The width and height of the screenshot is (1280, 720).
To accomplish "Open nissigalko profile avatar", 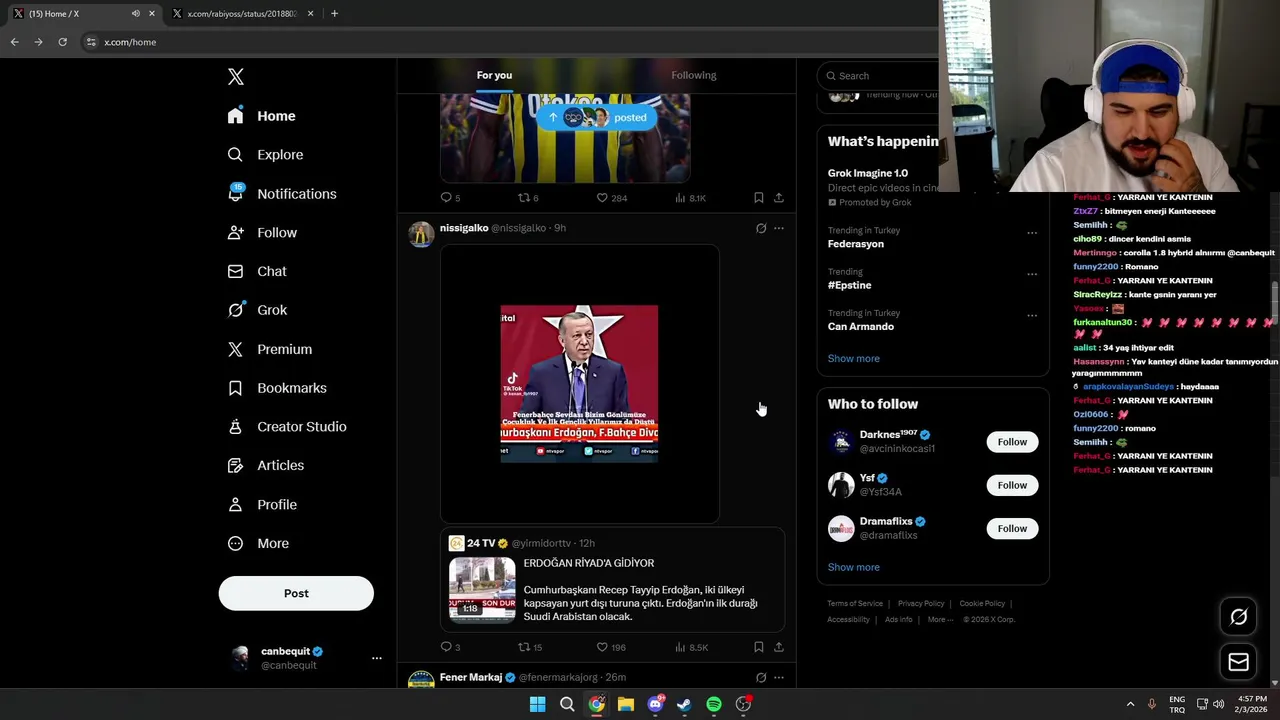I will point(421,234).
